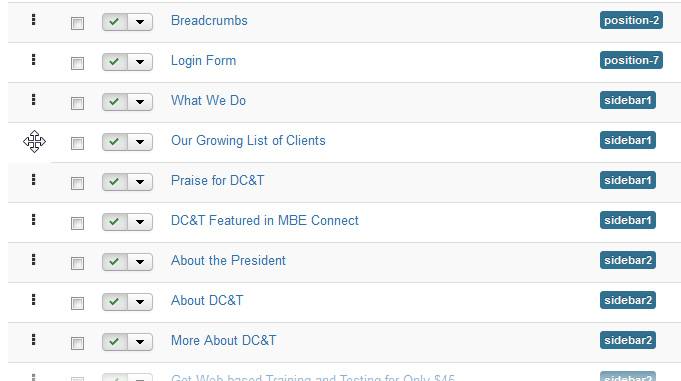The image size is (681, 381).
Task: Open the status dropdown arrow for Login Form
Action: click(x=140, y=62)
